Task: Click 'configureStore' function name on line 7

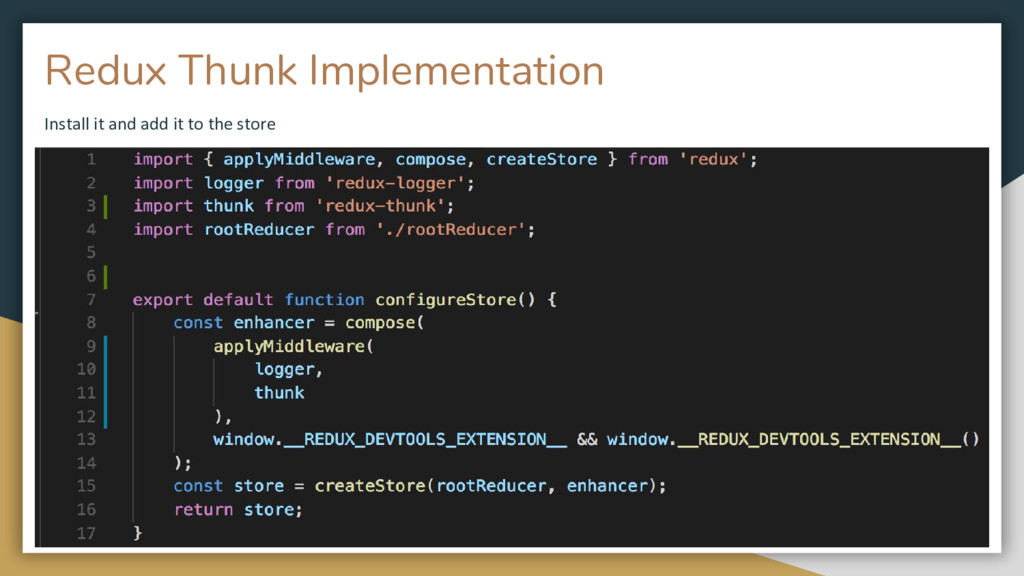Action: point(445,300)
